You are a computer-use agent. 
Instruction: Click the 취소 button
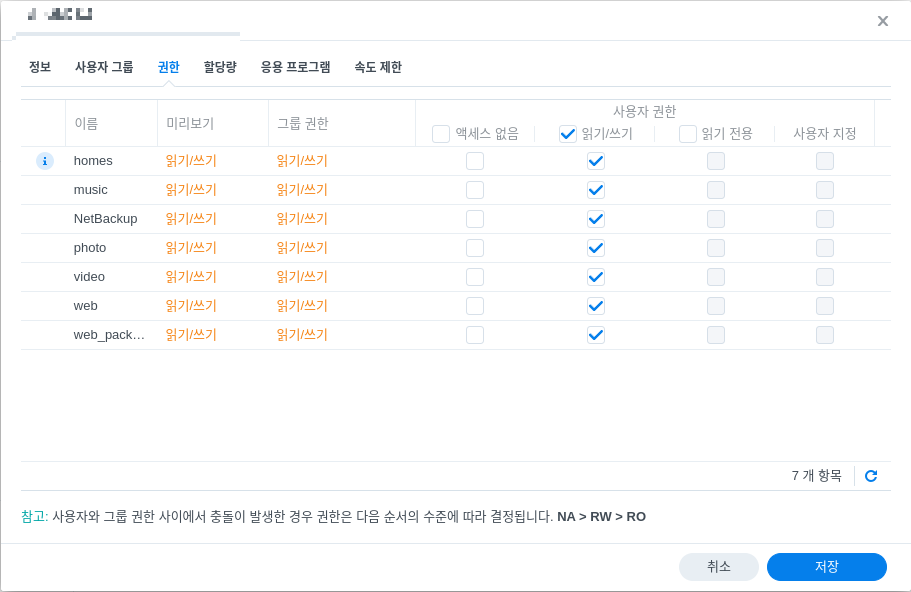[719, 566]
